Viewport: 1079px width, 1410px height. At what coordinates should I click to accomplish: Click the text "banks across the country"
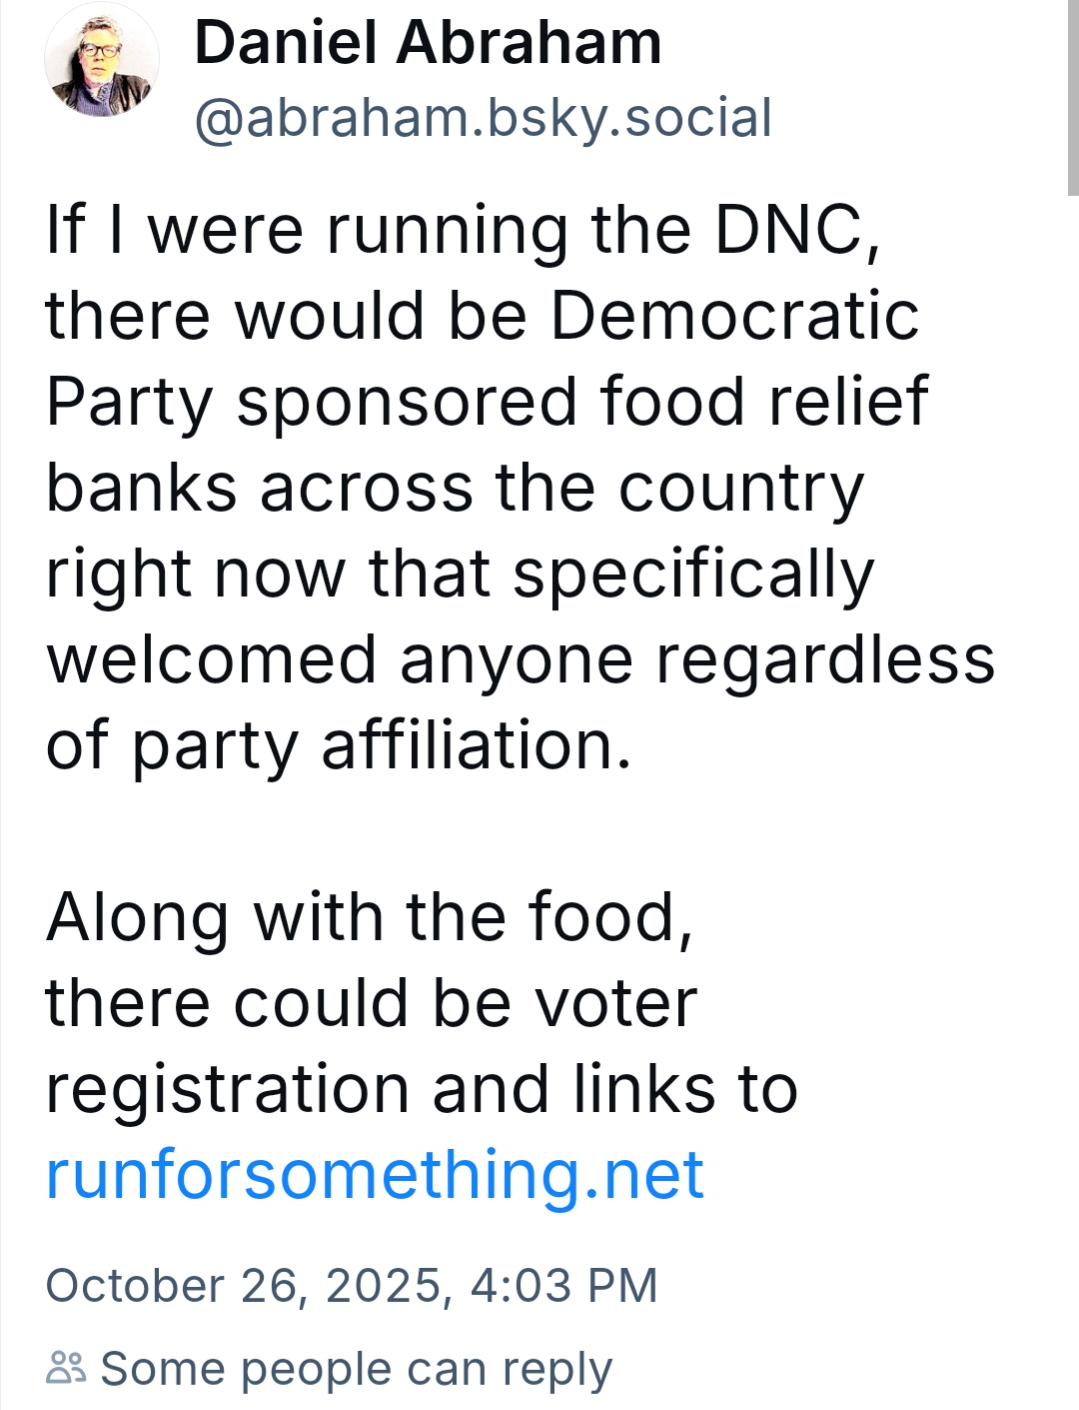(x=455, y=488)
